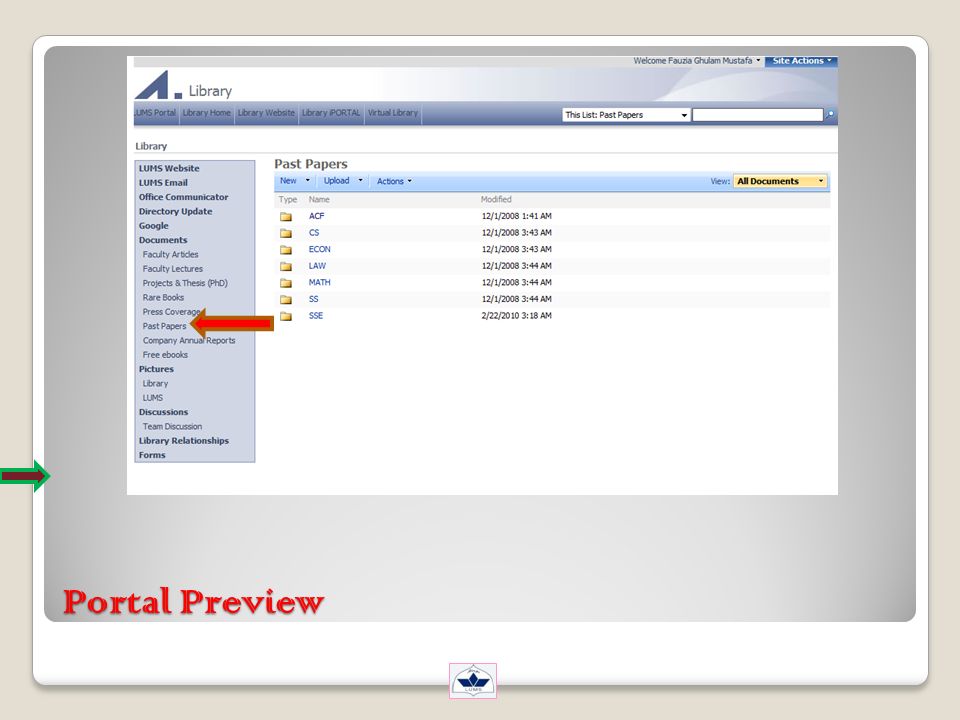The height and width of the screenshot is (720, 960).
Task: Open the ACF folder icon
Action: click(286, 217)
